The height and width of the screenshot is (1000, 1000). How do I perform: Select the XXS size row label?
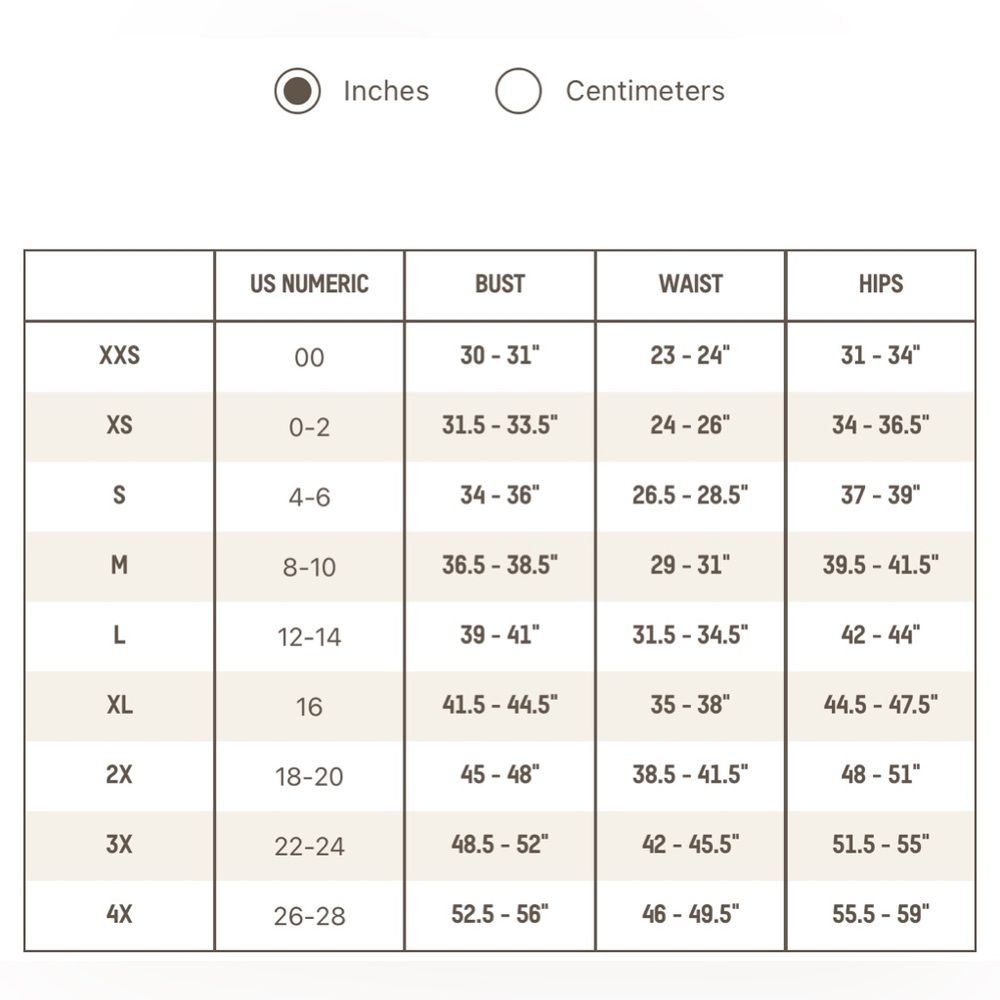pyautogui.click(x=119, y=356)
